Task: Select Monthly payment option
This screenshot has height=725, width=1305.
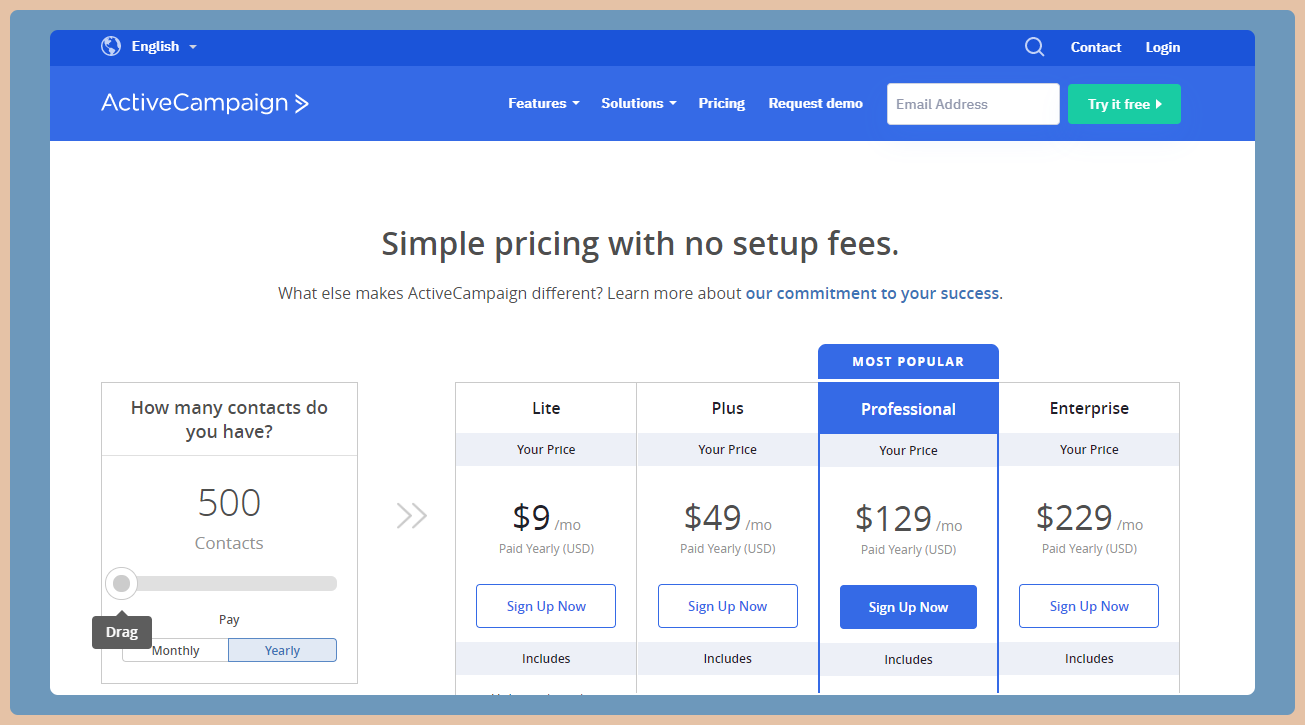Action: 176,650
